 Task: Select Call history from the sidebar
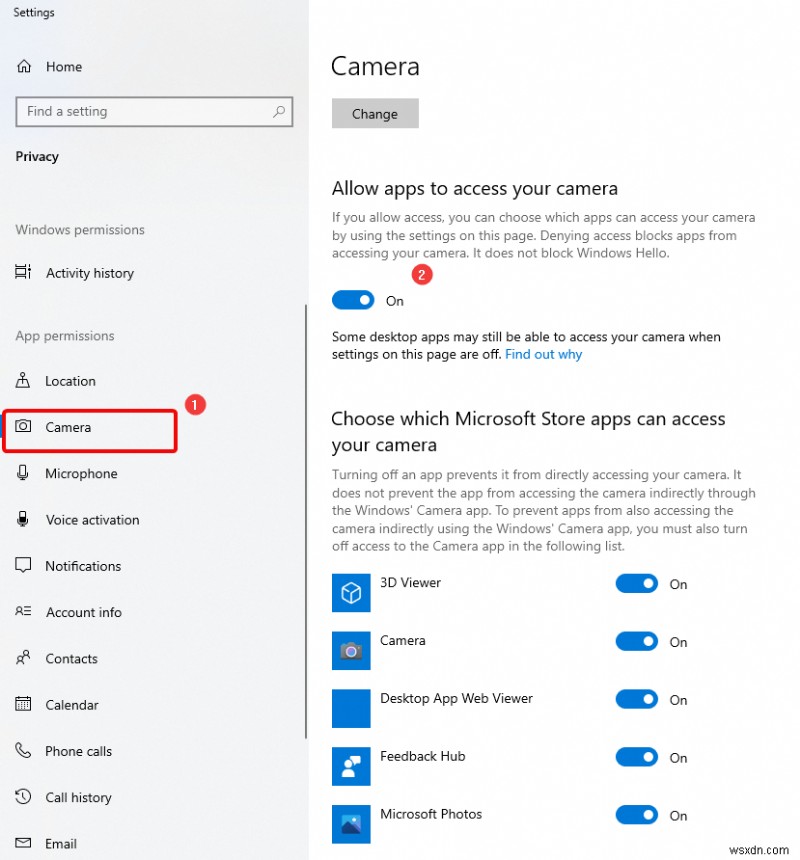tap(23, 797)
